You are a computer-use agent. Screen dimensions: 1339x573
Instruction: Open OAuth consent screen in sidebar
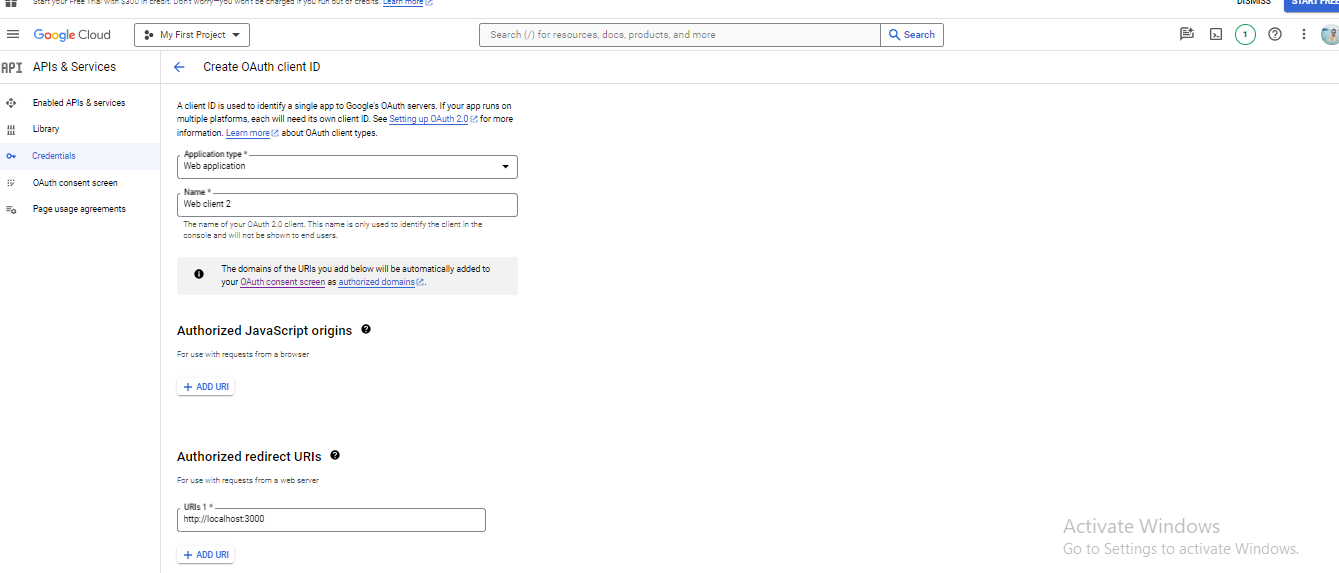click(x=75, y=183)
